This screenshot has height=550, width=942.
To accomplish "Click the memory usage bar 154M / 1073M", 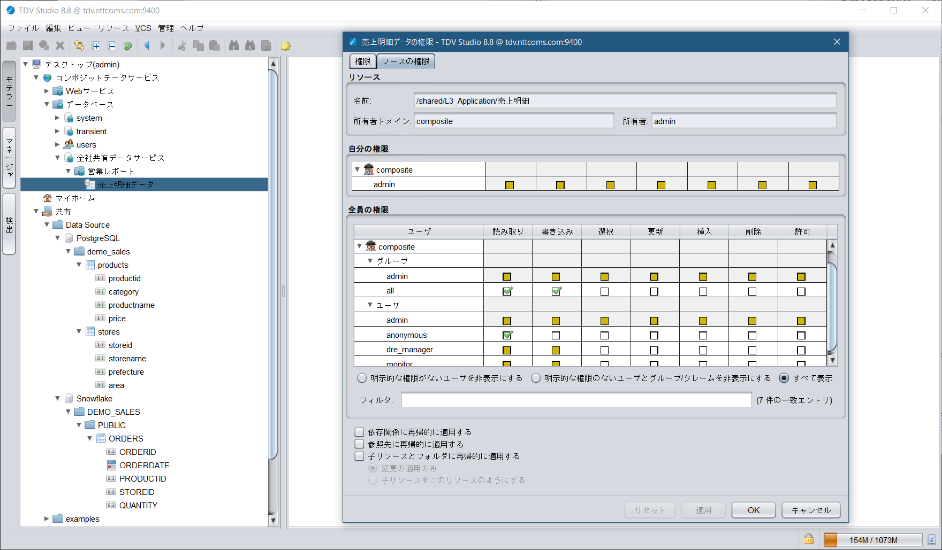I will 873,540.
